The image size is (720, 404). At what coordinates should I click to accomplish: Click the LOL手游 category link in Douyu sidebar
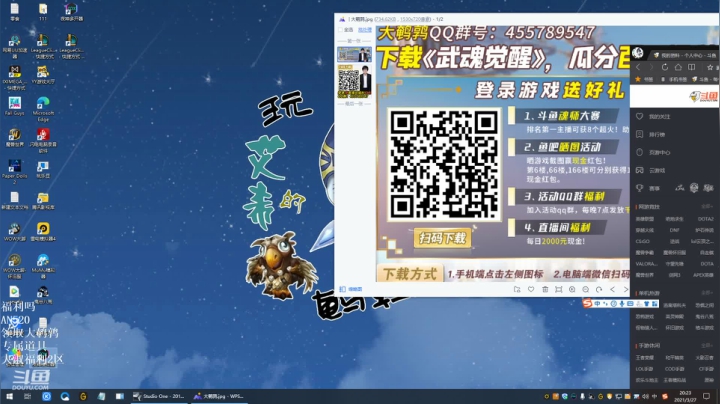[x=644, y=369]
